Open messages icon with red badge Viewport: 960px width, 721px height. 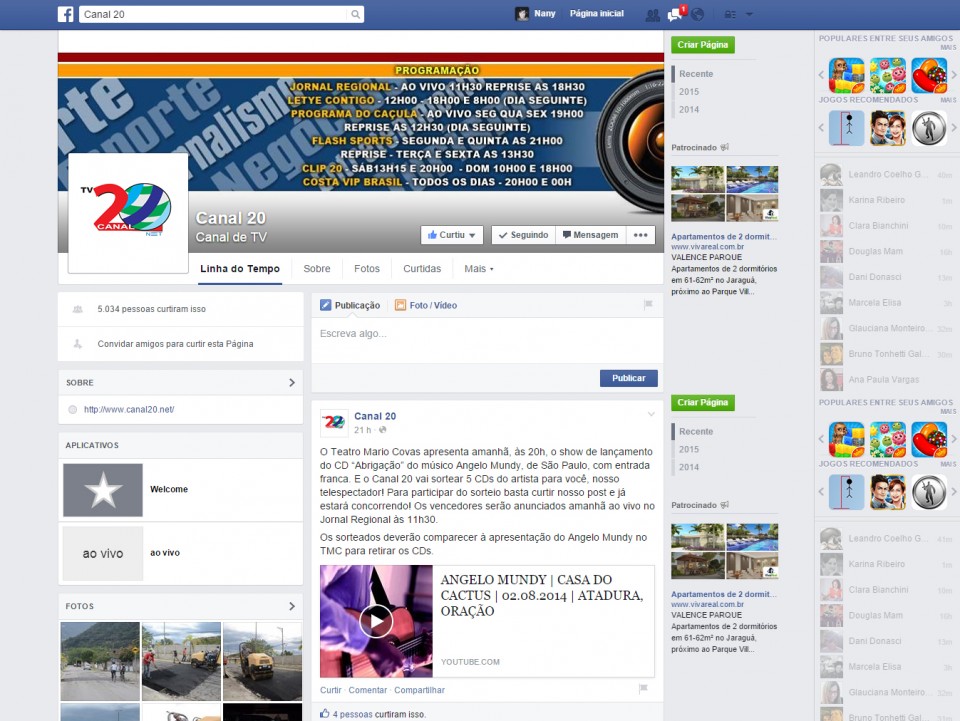point(675,15)
